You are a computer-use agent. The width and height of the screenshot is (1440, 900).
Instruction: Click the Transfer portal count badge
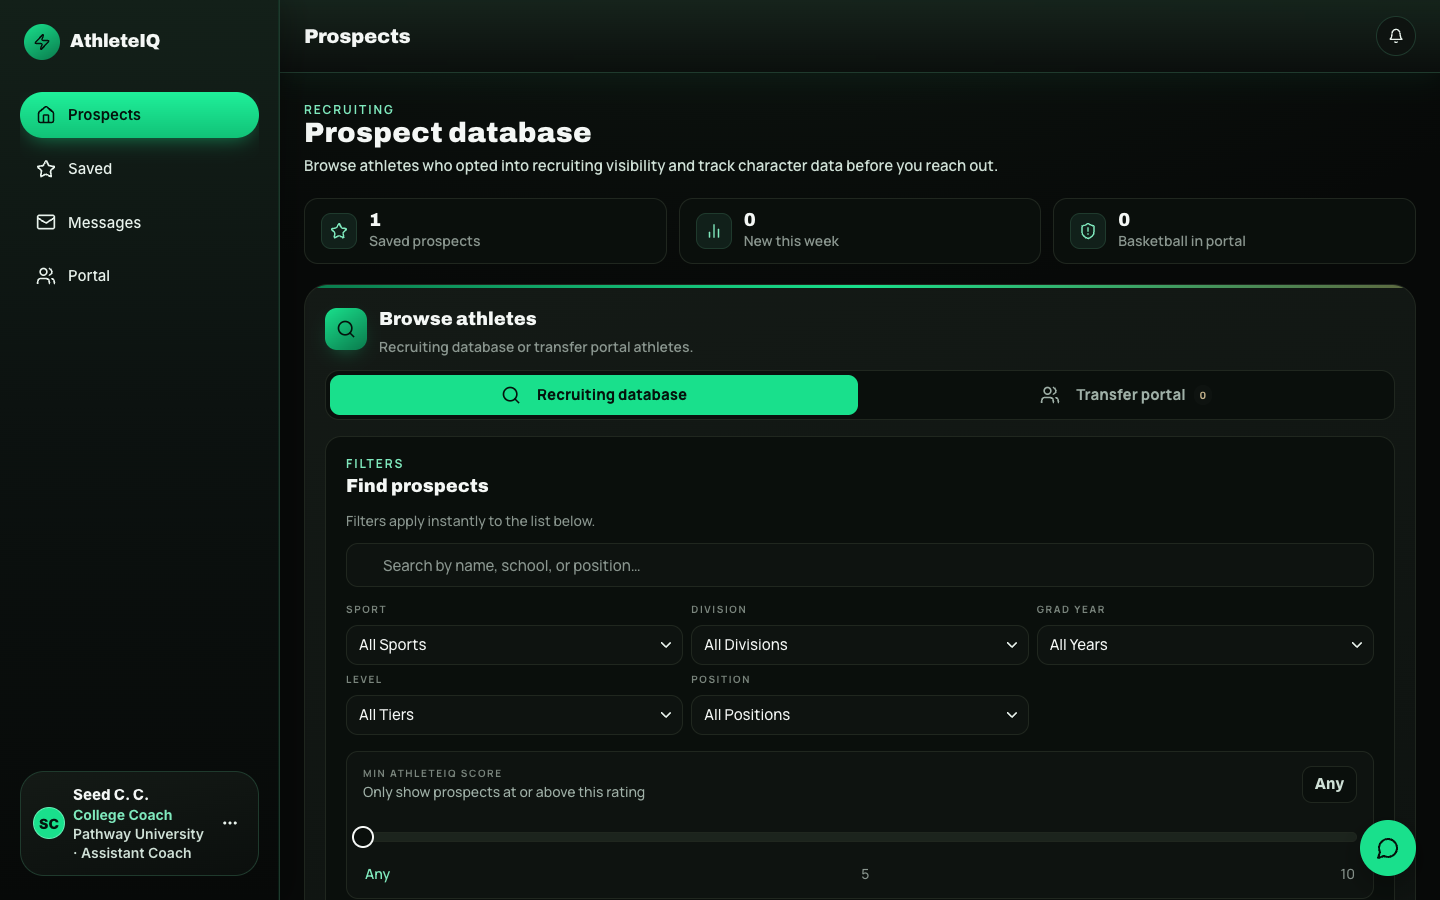pyautogui.click(x=1202, y=395)
